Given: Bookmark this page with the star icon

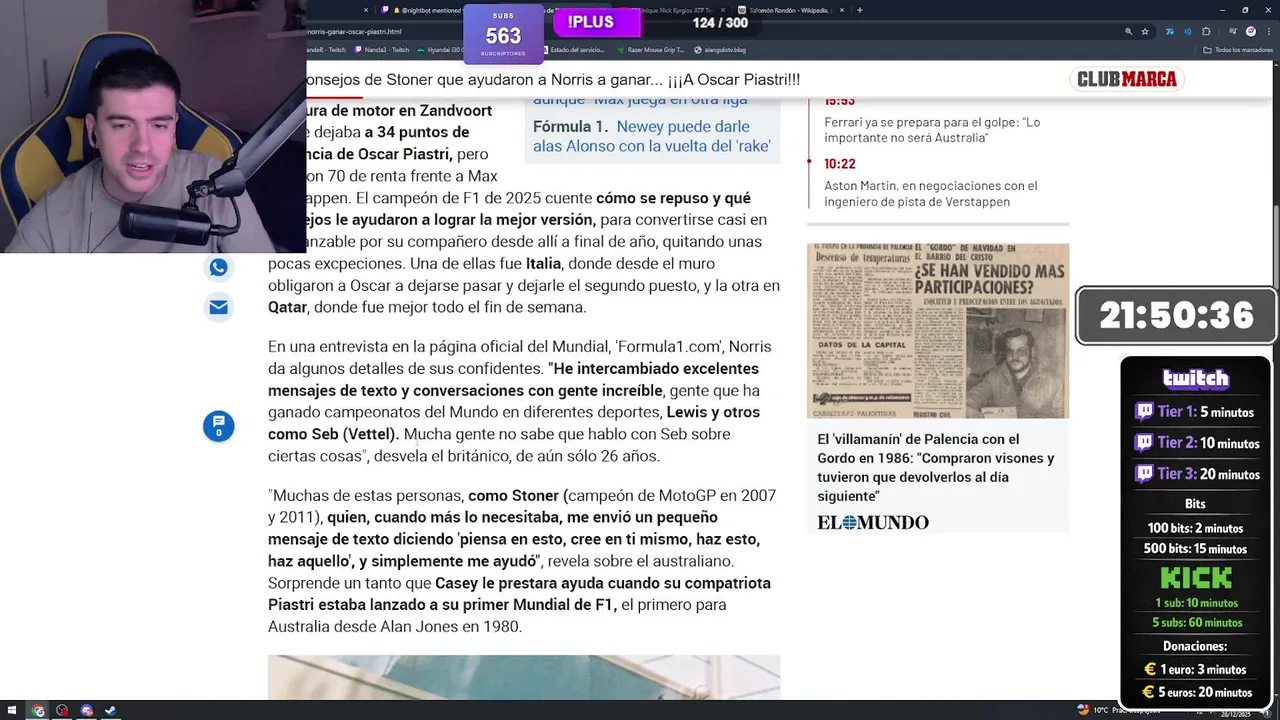Looking at the screenshot, I should [x=1145, y=31].
